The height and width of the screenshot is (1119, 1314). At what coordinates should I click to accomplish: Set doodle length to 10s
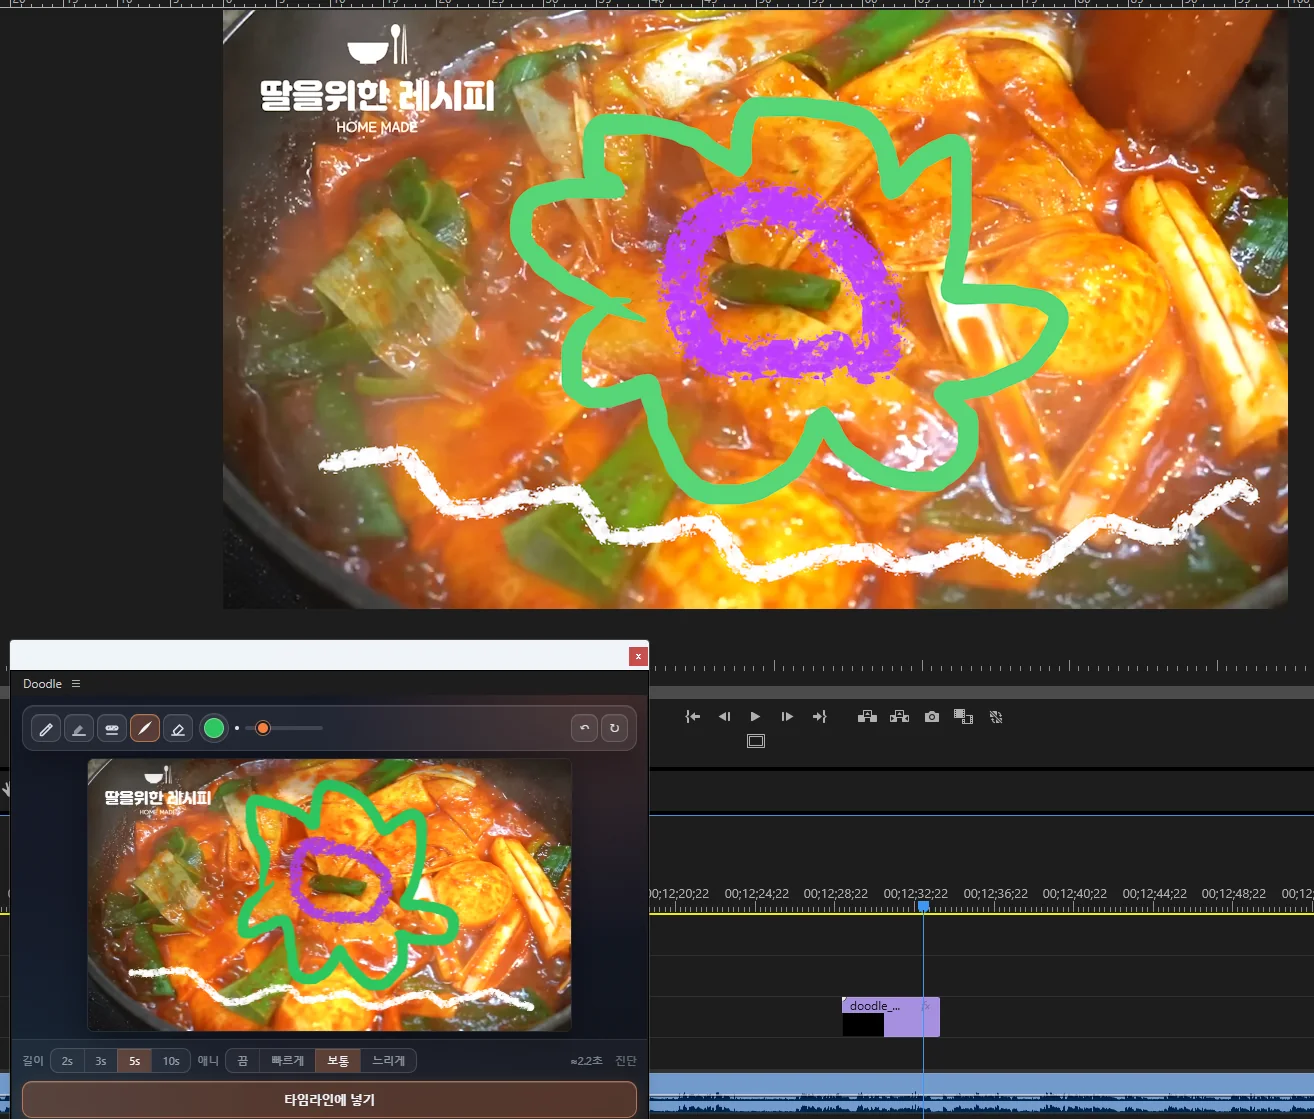click(171, 1061)
